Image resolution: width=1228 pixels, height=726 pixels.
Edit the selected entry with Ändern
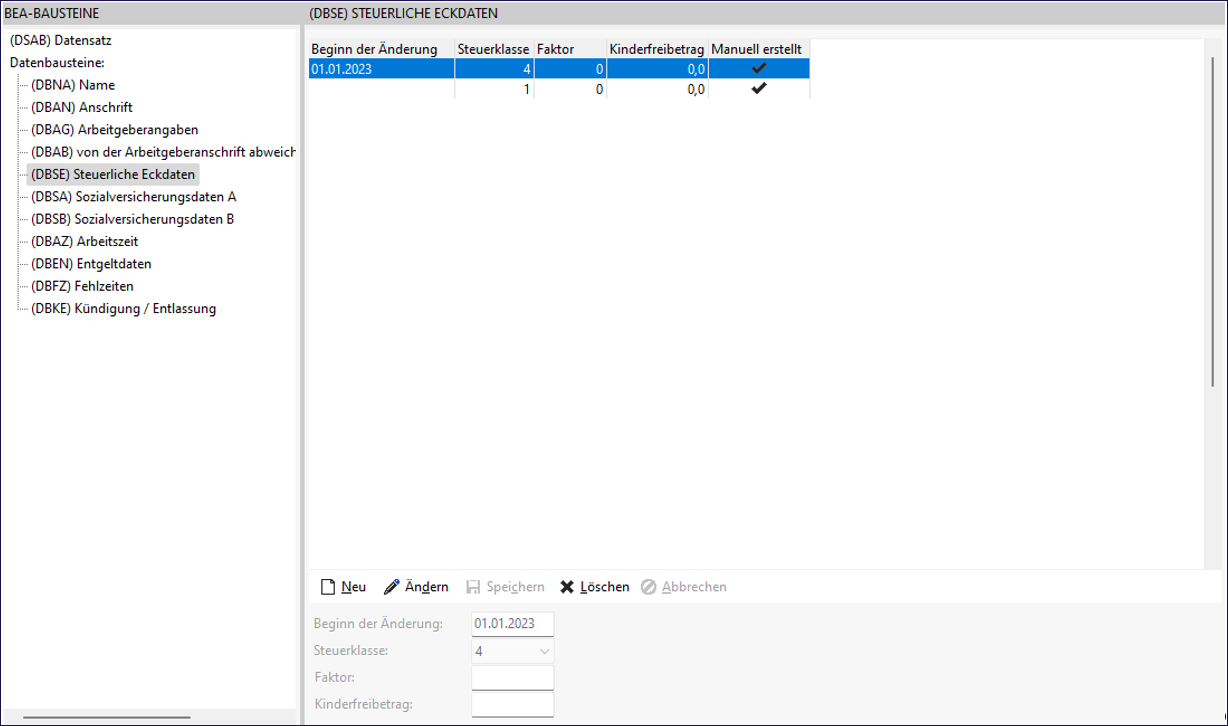pyautogui.click(x=416, y=587)
